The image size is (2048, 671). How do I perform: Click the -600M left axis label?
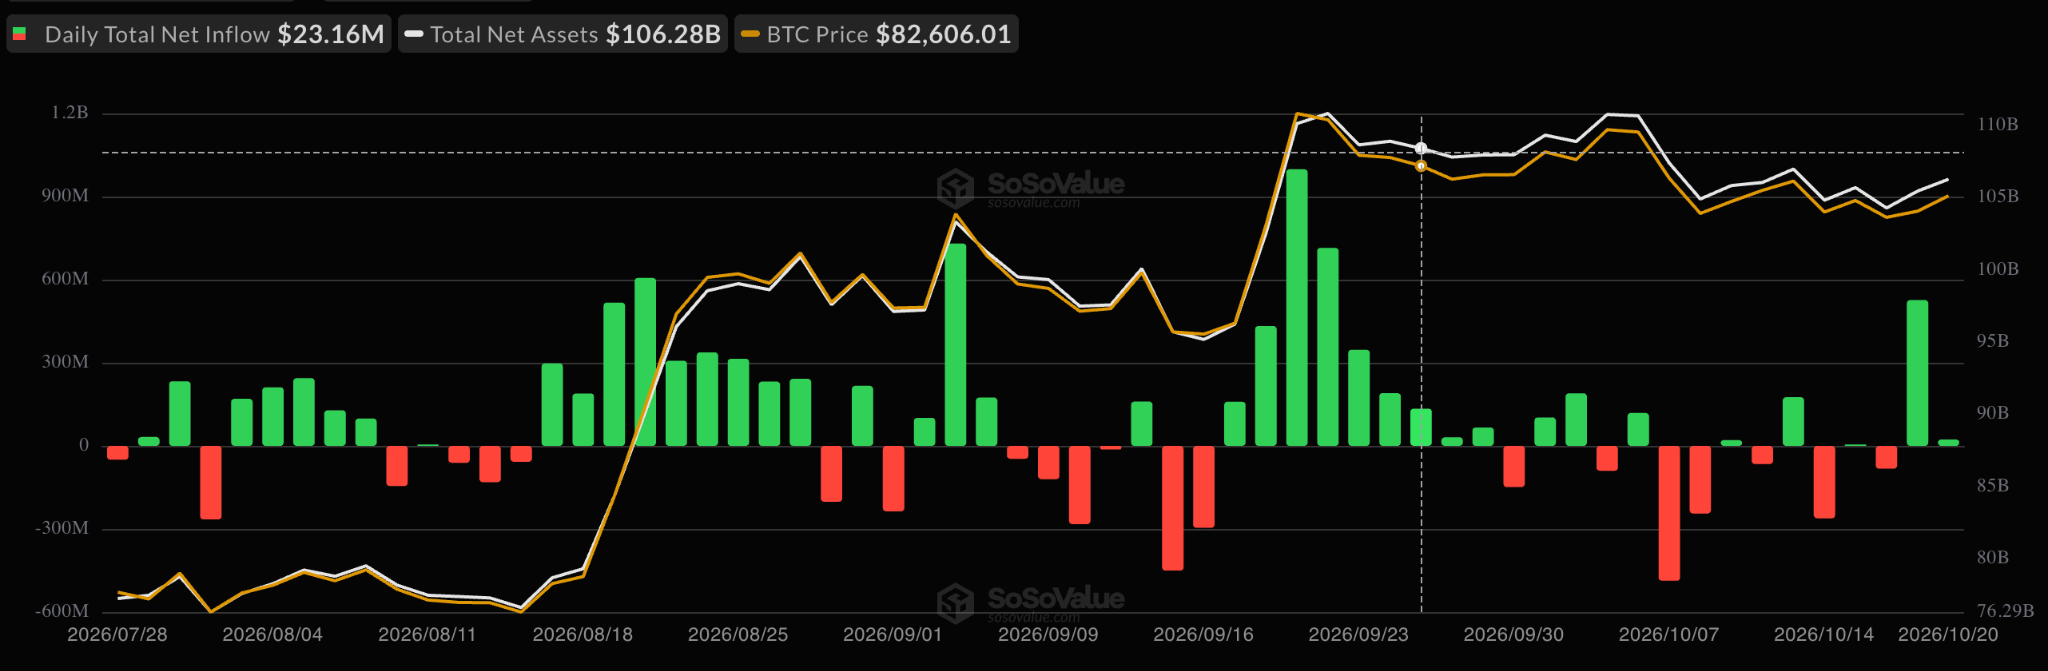[62, 611]
